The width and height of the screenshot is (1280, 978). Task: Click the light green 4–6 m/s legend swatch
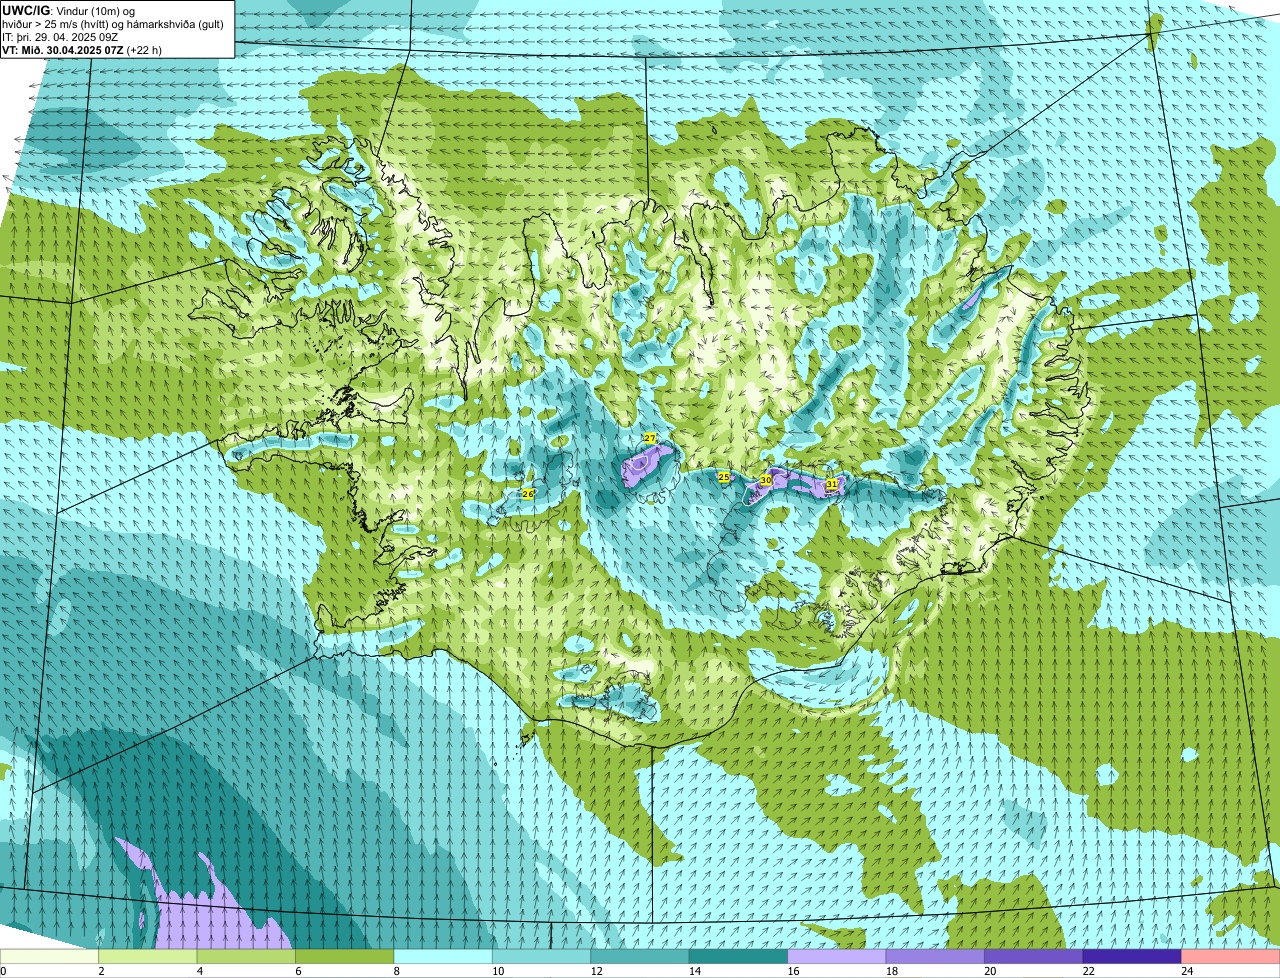point(247,957)
